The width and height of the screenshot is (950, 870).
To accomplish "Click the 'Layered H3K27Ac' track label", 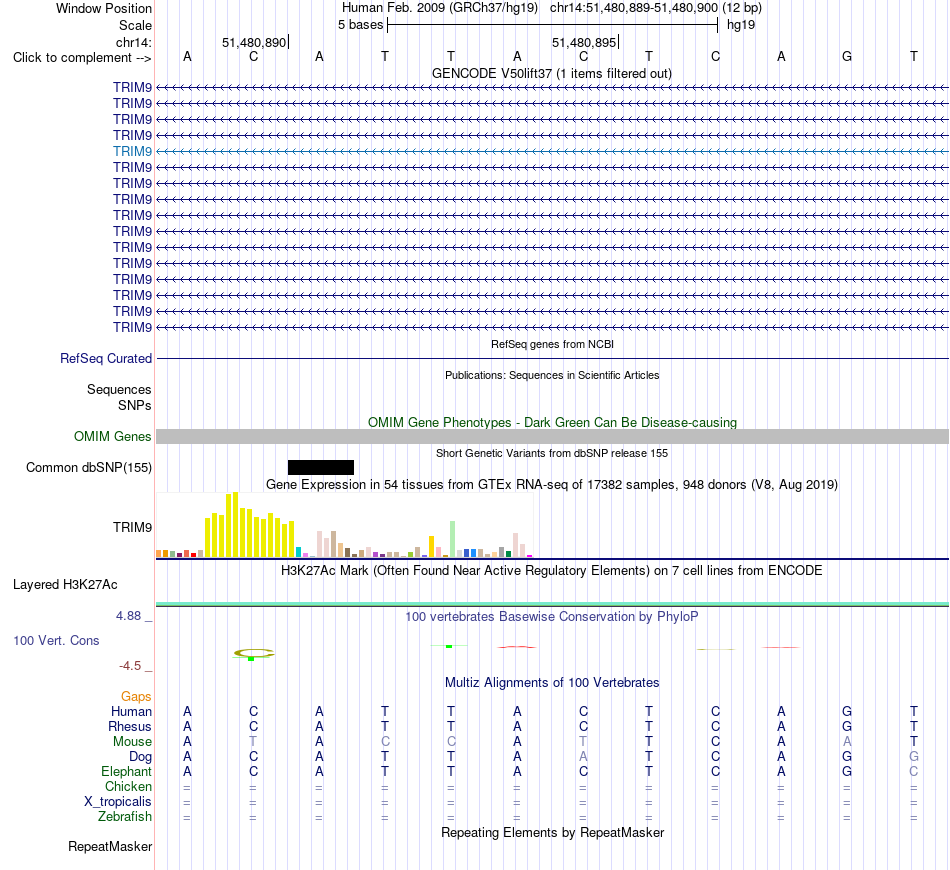I will (x=65, y=585).
